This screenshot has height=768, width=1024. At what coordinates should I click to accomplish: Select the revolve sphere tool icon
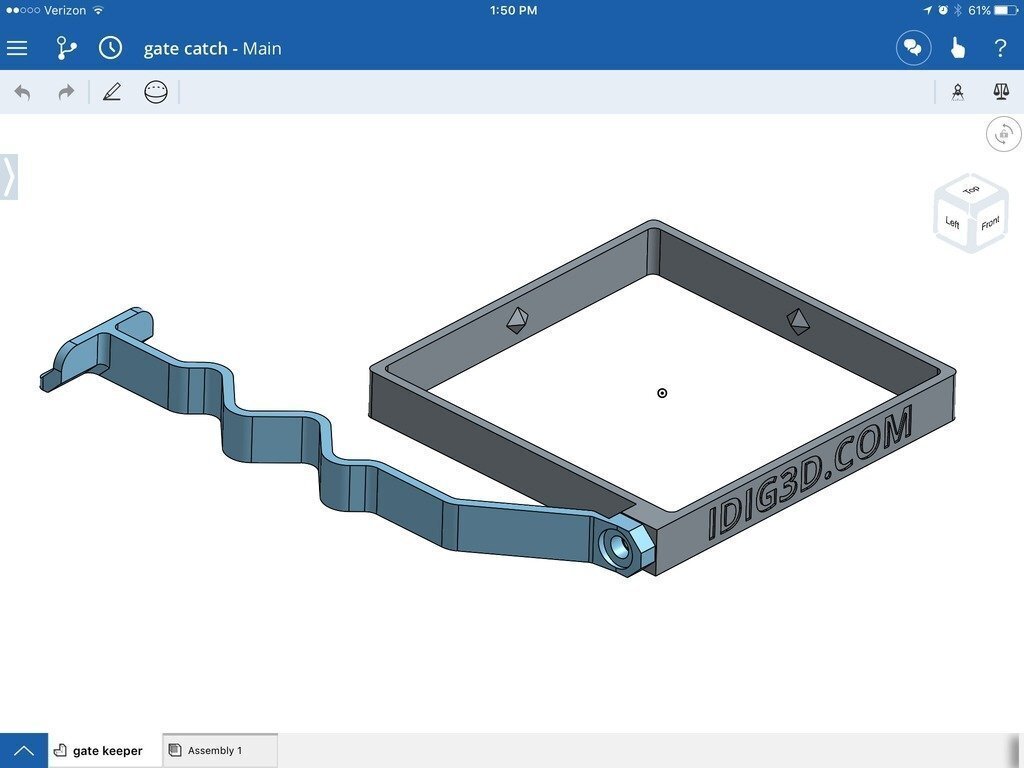tap(155, 91)
